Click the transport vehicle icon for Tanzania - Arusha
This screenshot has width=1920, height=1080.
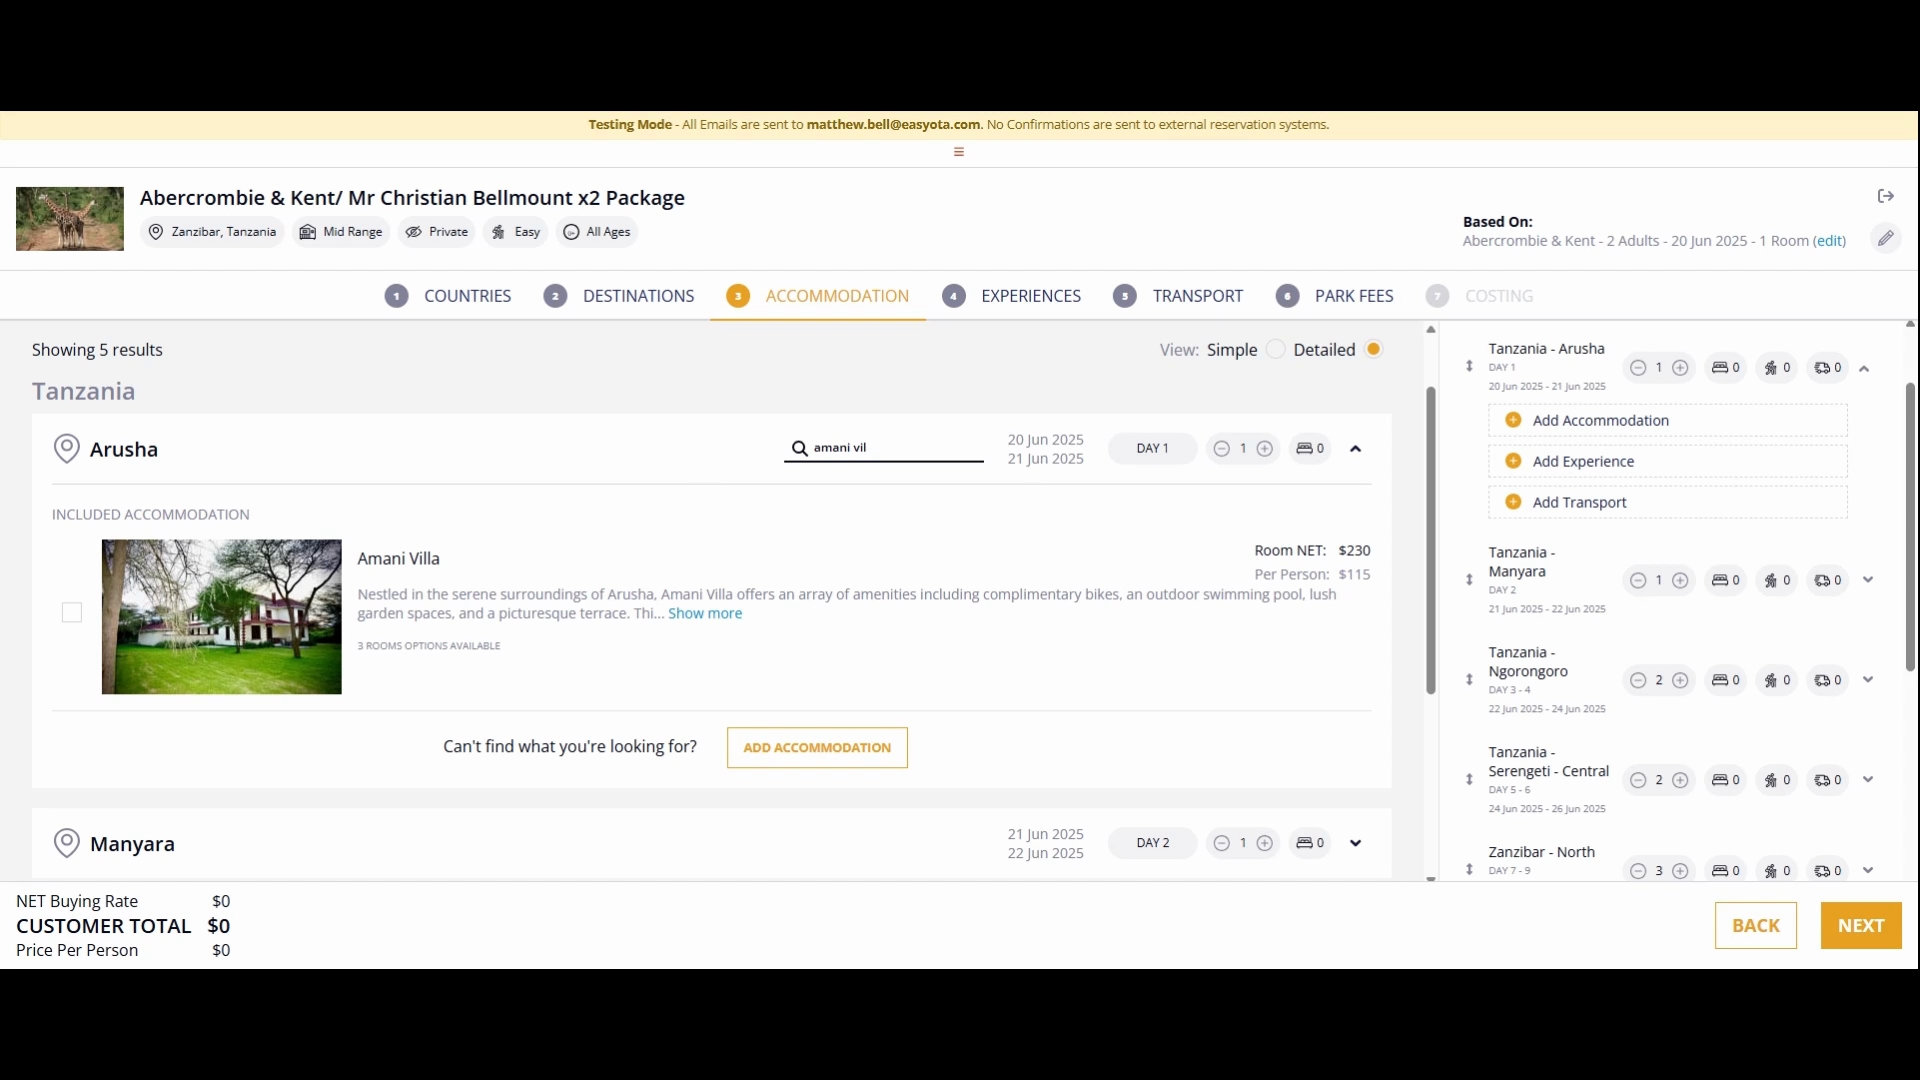(x=1822, y=368)
